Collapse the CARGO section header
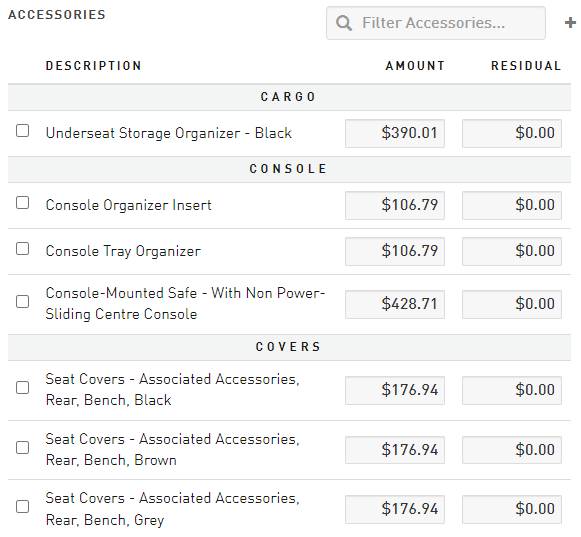The image size is (581, 537). pos(289,97)
